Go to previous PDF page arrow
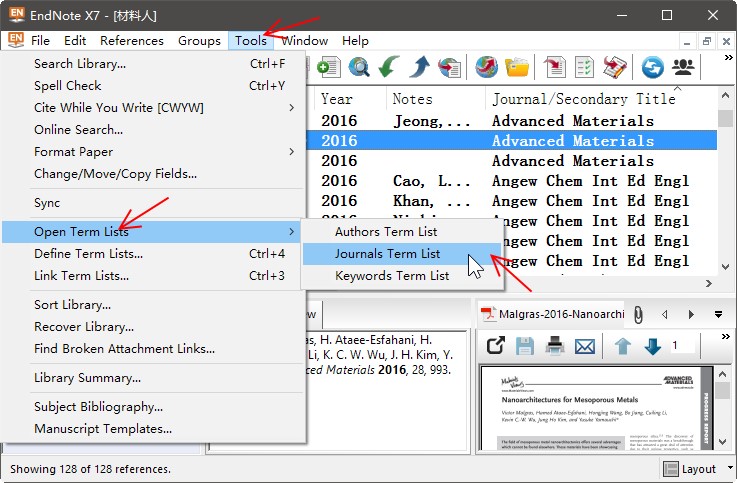This screenshot has height=483, width=737. (x=623, y=346)
